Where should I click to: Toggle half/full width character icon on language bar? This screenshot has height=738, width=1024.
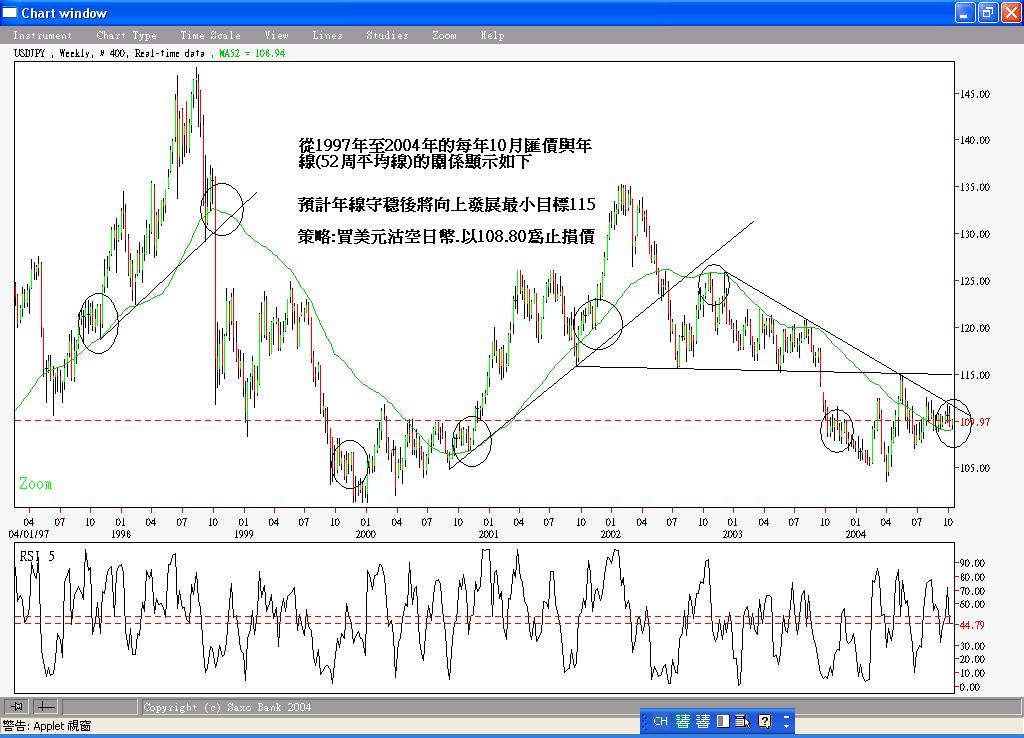(x=723, y=721)
